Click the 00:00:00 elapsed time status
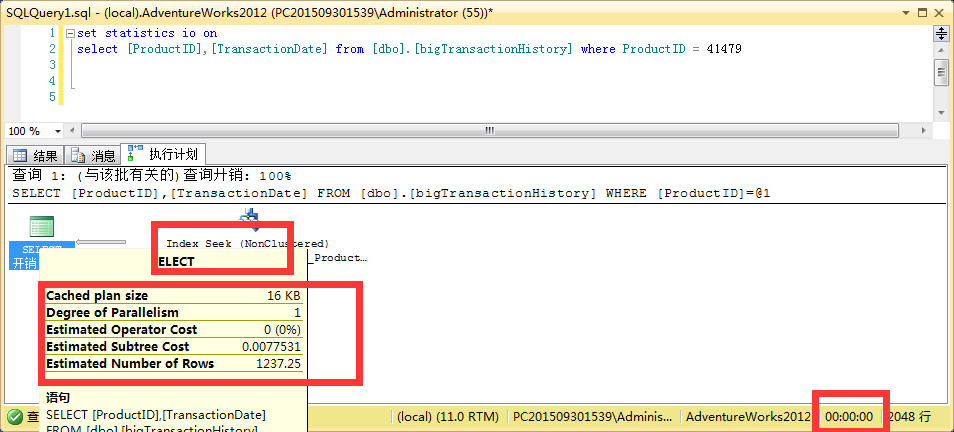Image resolution: width=954 pixels, height=432 pixels. pyautogui.click(x=849, y=417)
